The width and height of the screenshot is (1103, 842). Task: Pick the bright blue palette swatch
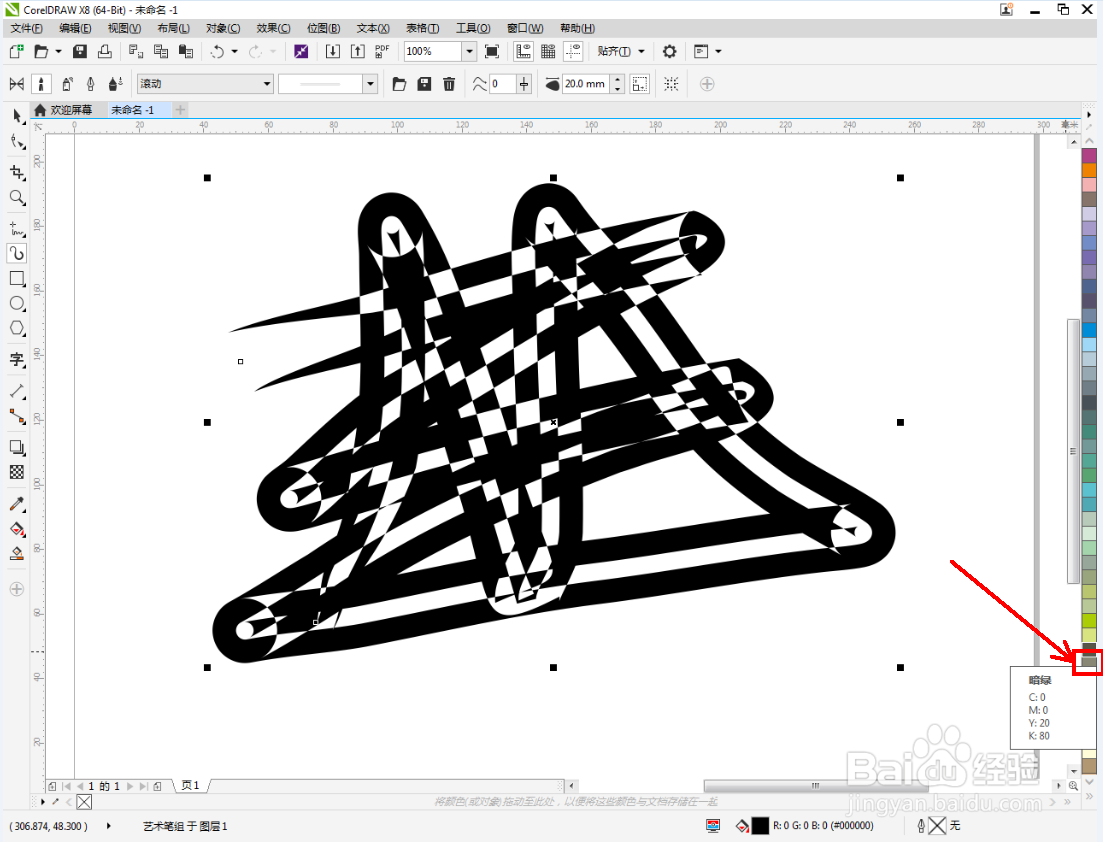point(1089,330)
